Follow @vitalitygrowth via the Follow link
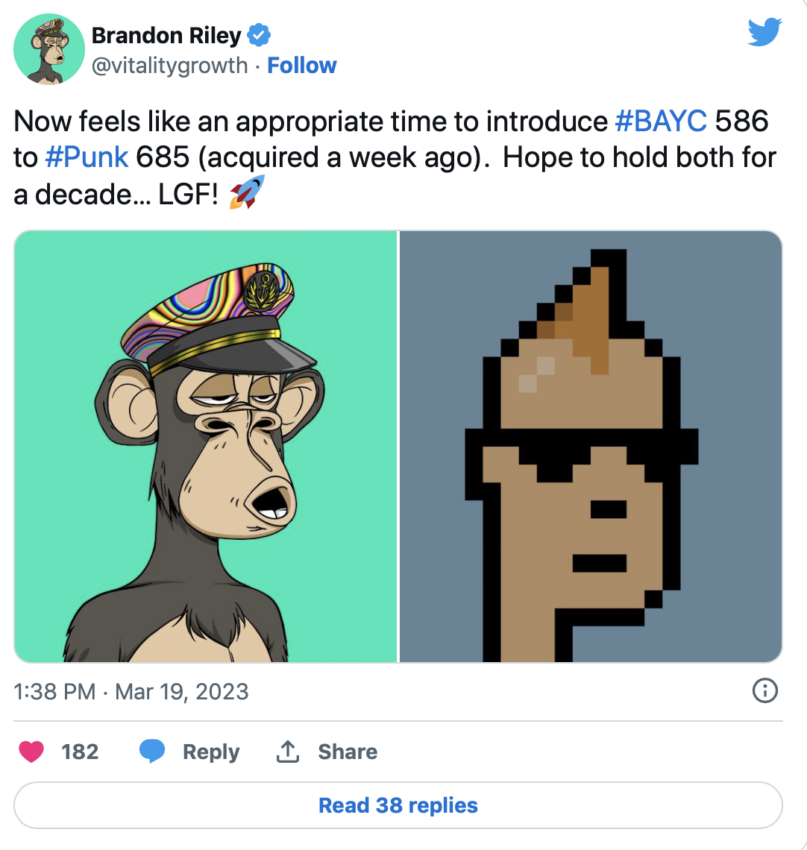The height and width of the screenshot is (850, 807). [x=302, y=66]
